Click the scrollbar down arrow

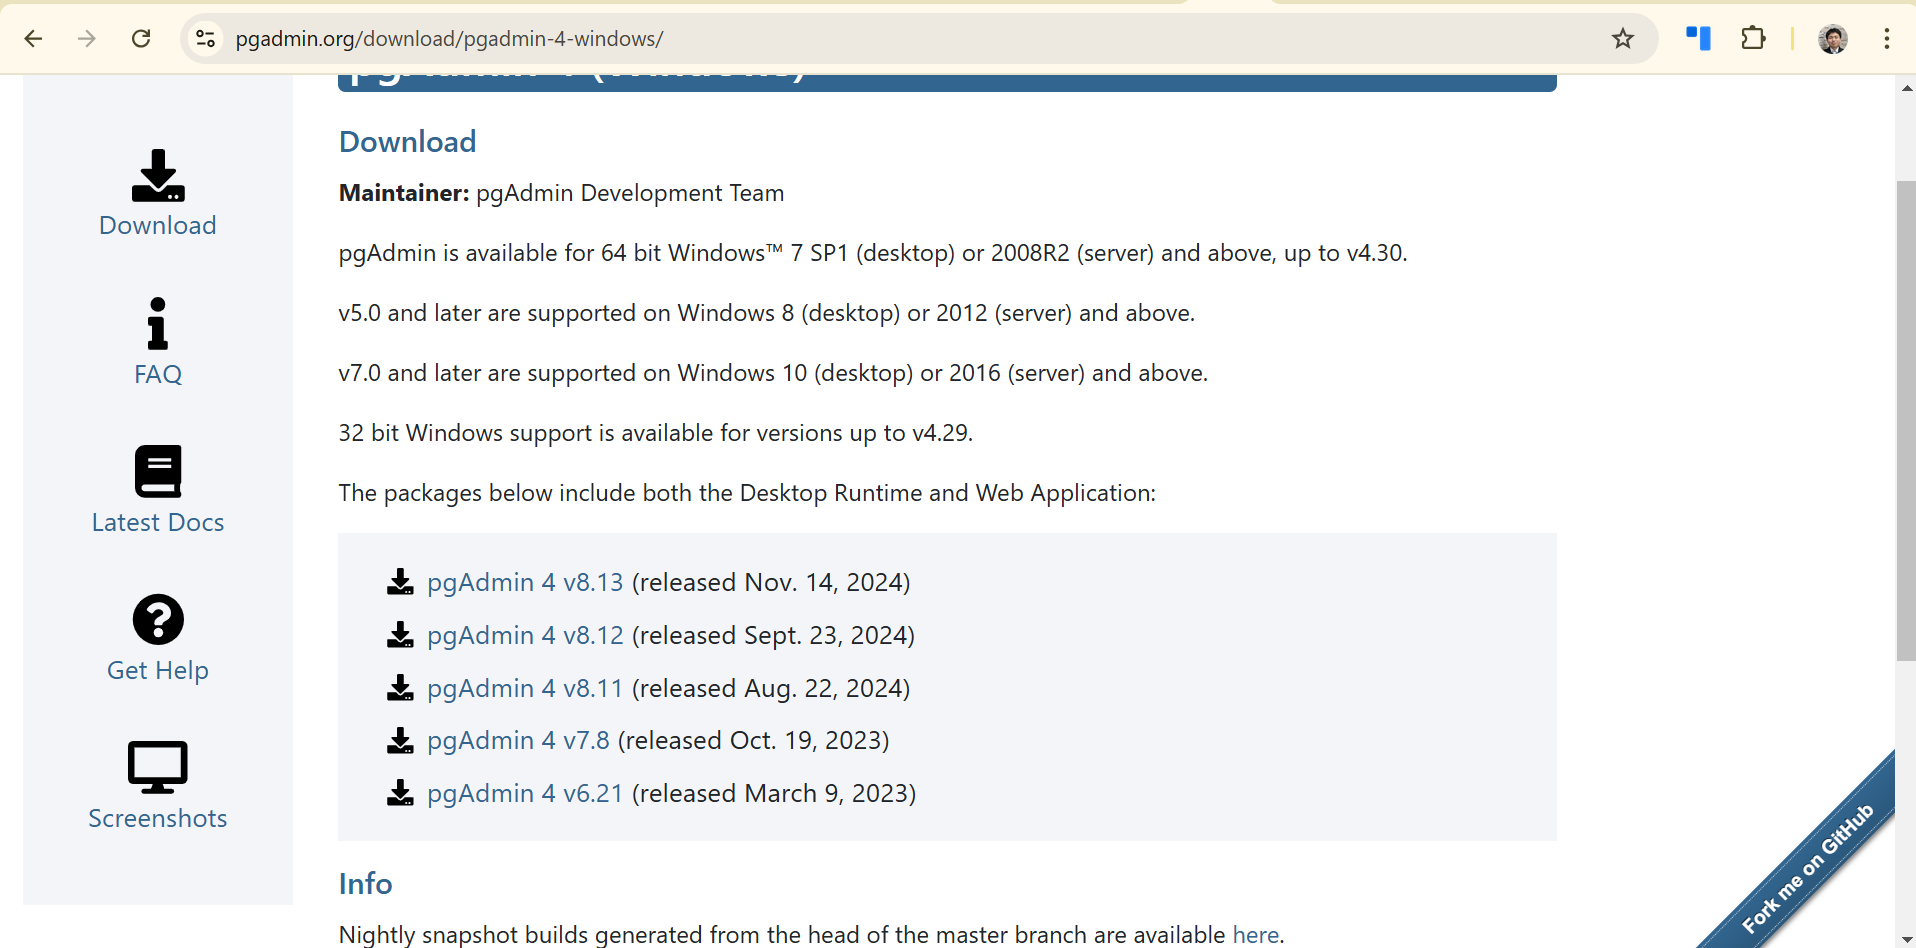[x=1906, y=939]
